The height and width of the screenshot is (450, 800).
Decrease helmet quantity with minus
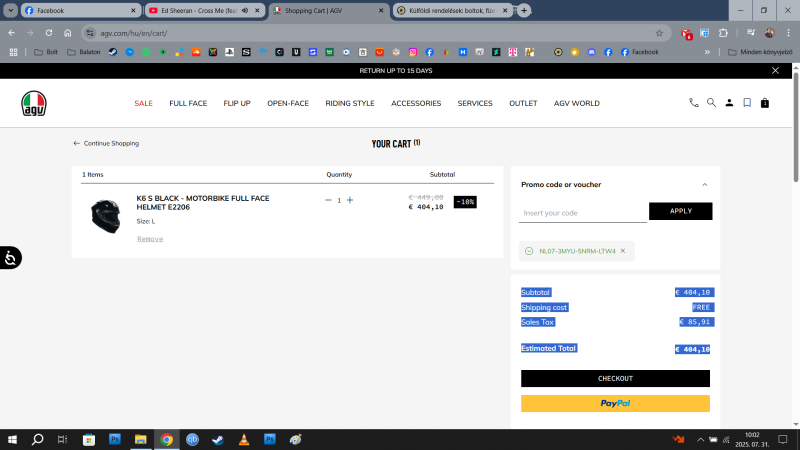click(x=328, y=200)
